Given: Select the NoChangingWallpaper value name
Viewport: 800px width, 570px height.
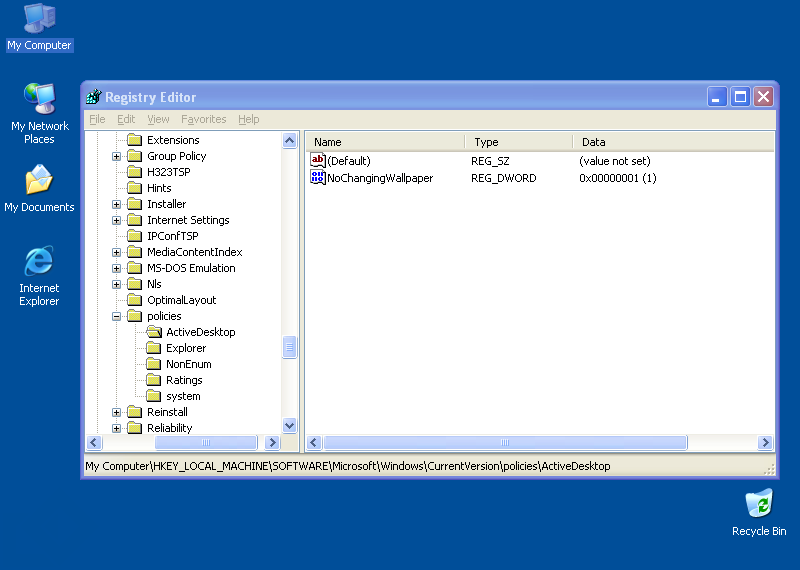Looking at the screenshot, I should (x=380, y=178).
